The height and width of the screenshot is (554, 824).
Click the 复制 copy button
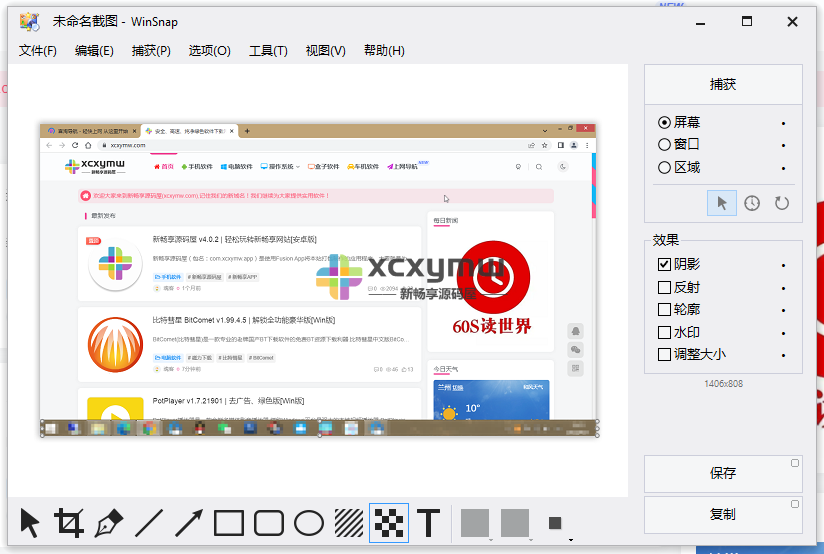723,515
